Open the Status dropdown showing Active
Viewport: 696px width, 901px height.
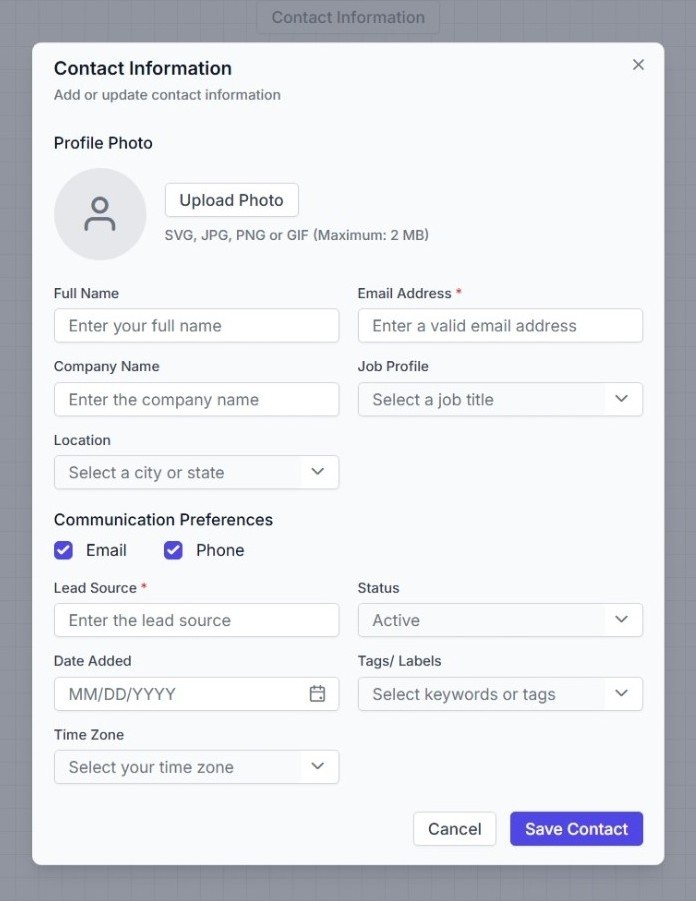499,620
